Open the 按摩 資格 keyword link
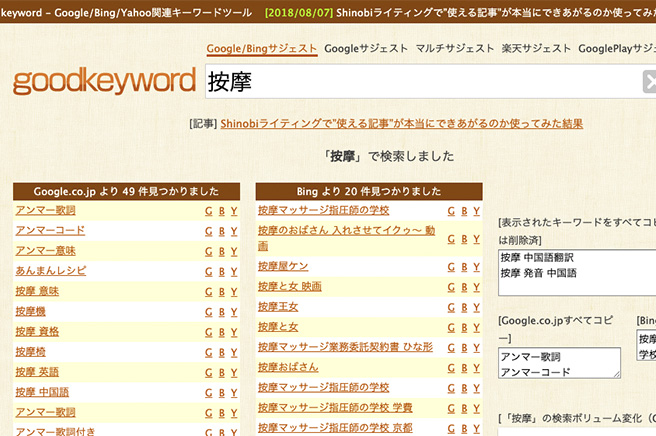 [x=37, y=331]
